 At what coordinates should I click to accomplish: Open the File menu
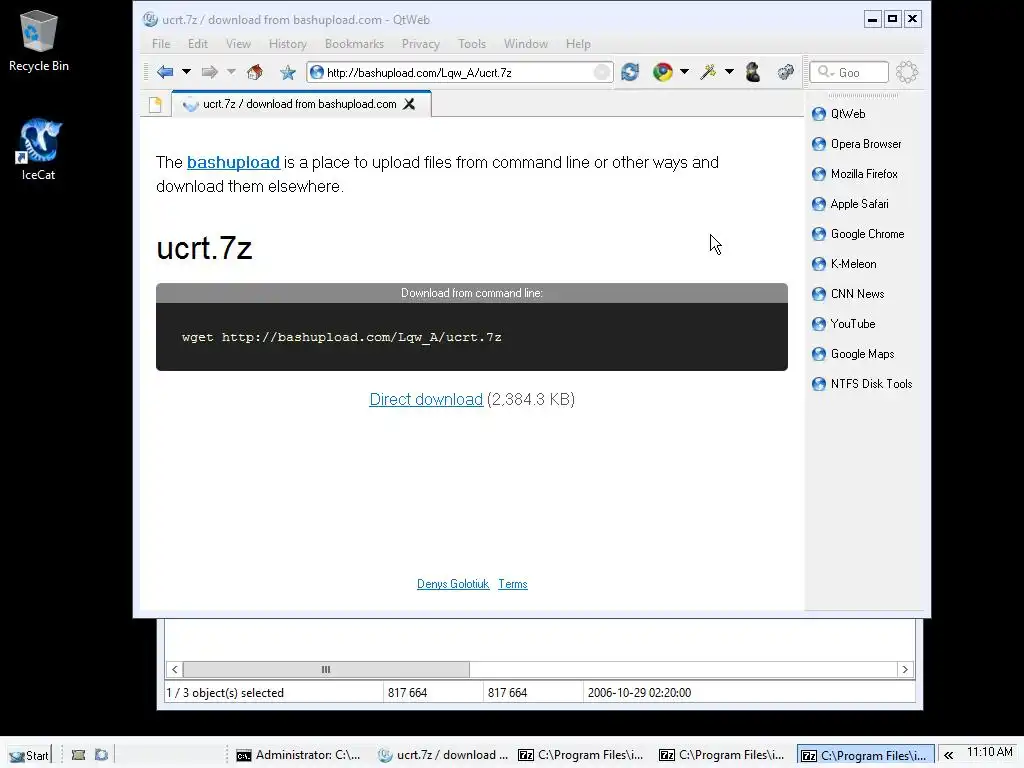click(x=161, y=44)
